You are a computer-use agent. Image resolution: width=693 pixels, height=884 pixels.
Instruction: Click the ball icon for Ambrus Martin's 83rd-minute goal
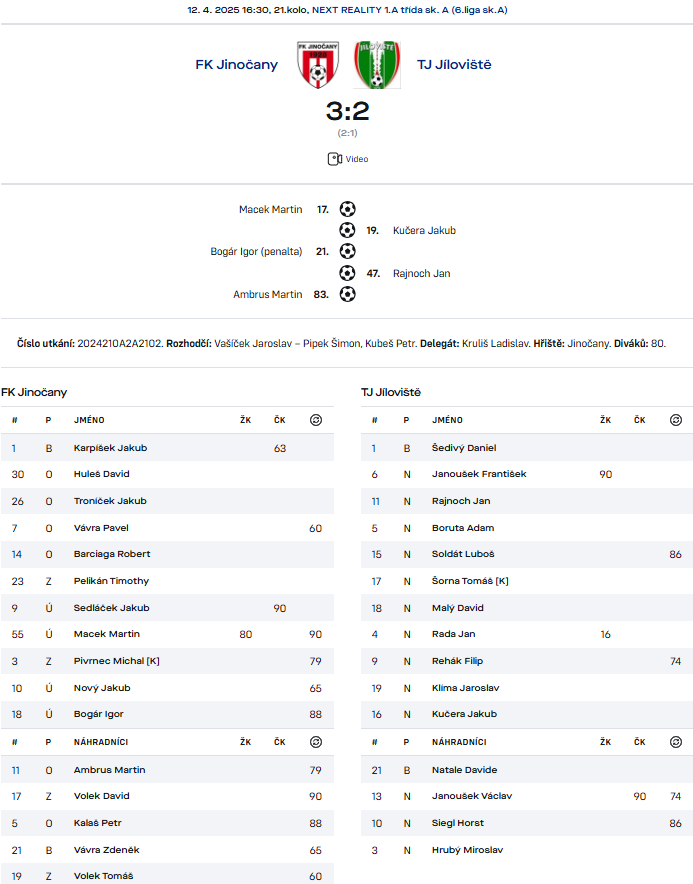347,294
